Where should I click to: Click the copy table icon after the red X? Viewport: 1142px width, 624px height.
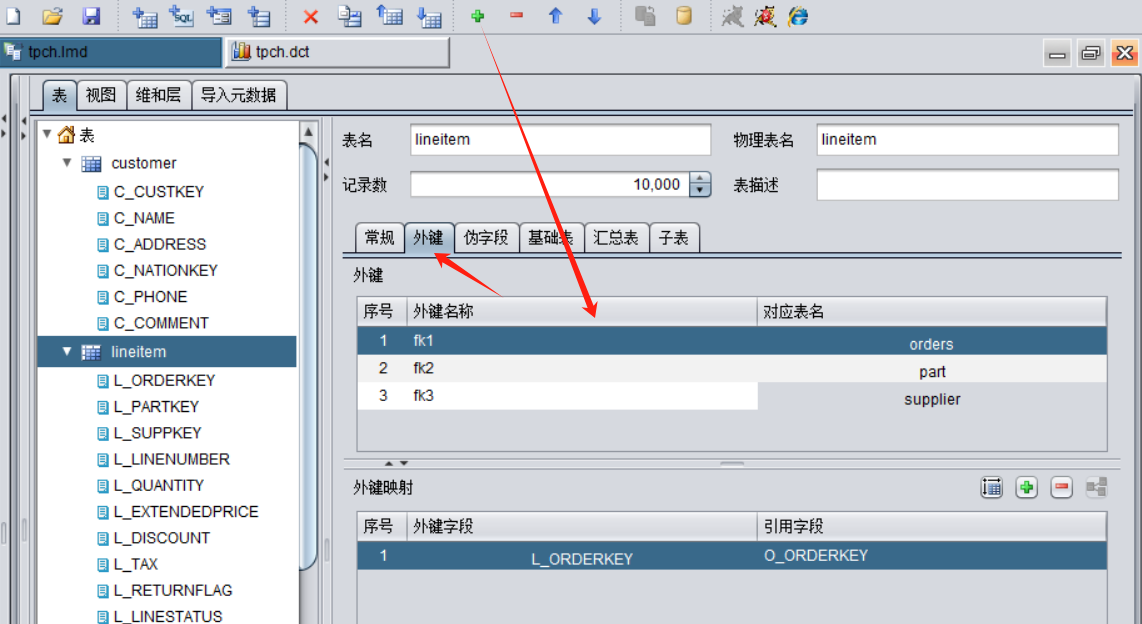coord(350,16)
